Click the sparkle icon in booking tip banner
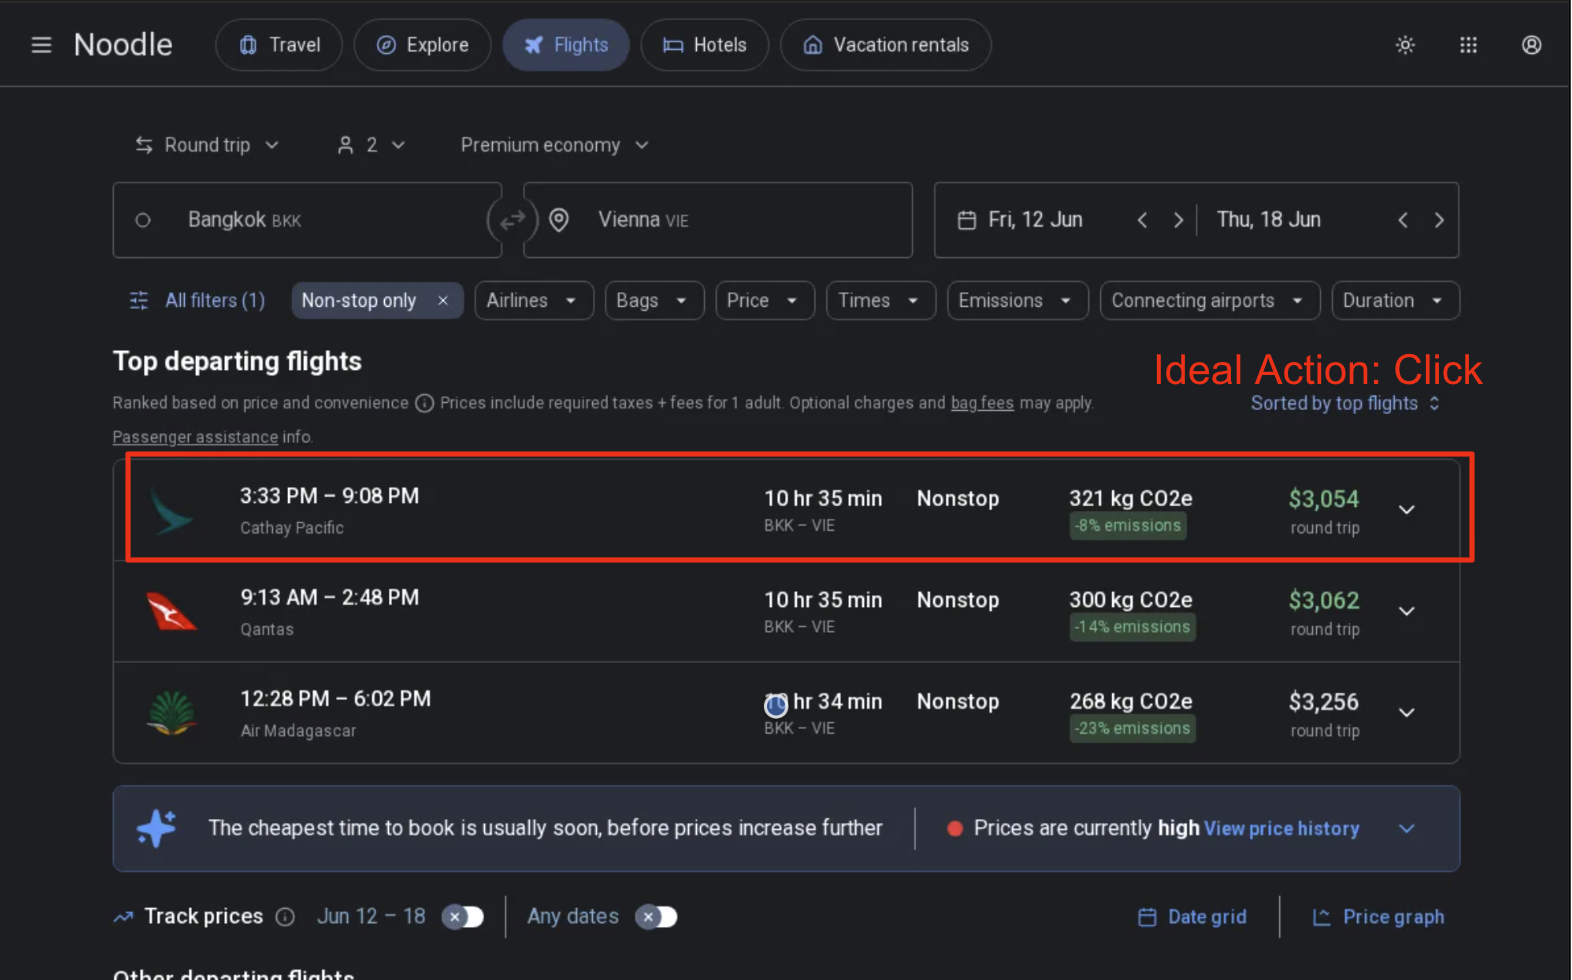 click(x=156, y=828)
